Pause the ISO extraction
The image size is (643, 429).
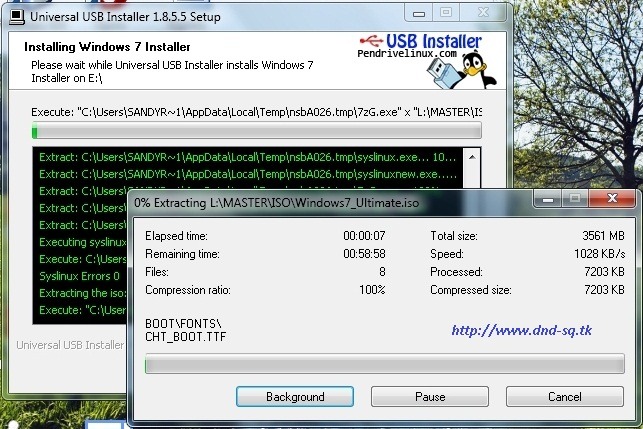(430, 397)
